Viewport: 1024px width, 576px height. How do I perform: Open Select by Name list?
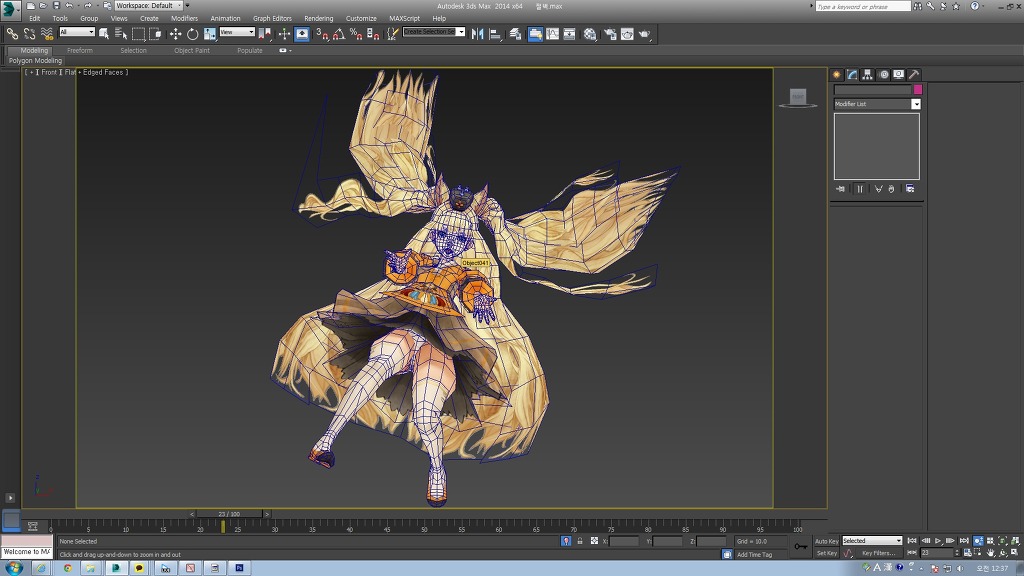[x=121, y=33]
